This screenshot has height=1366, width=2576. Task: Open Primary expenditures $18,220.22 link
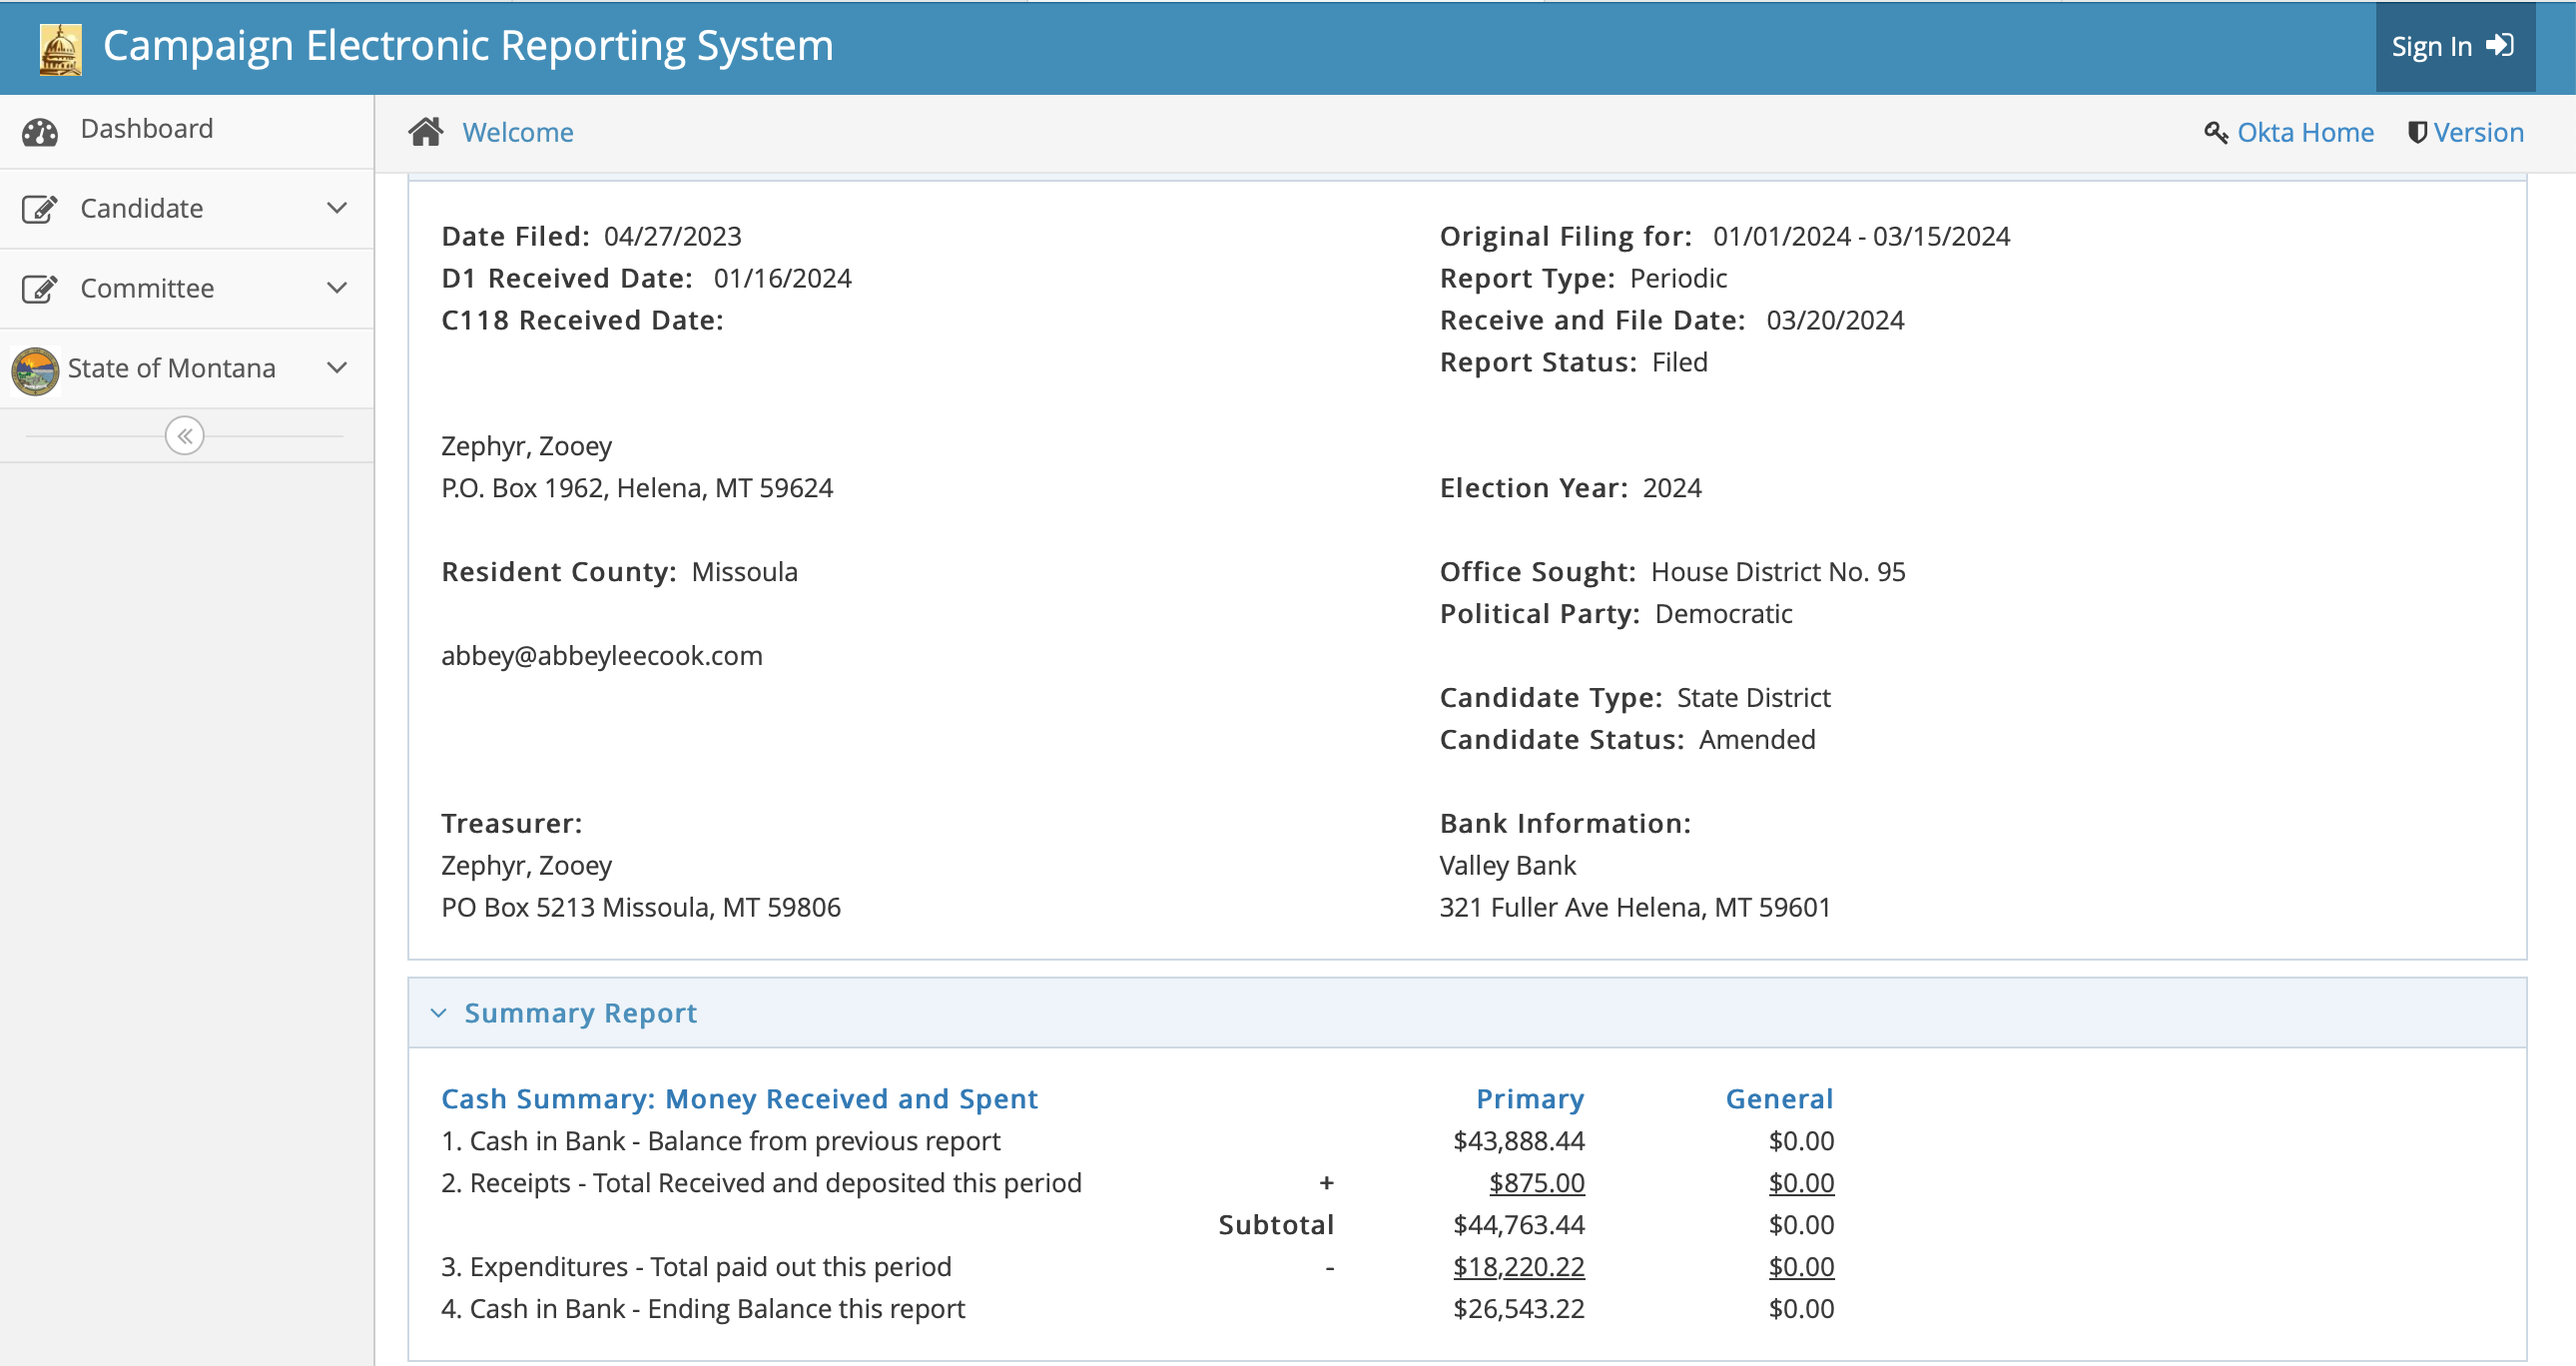[x=1518, y=1267]
